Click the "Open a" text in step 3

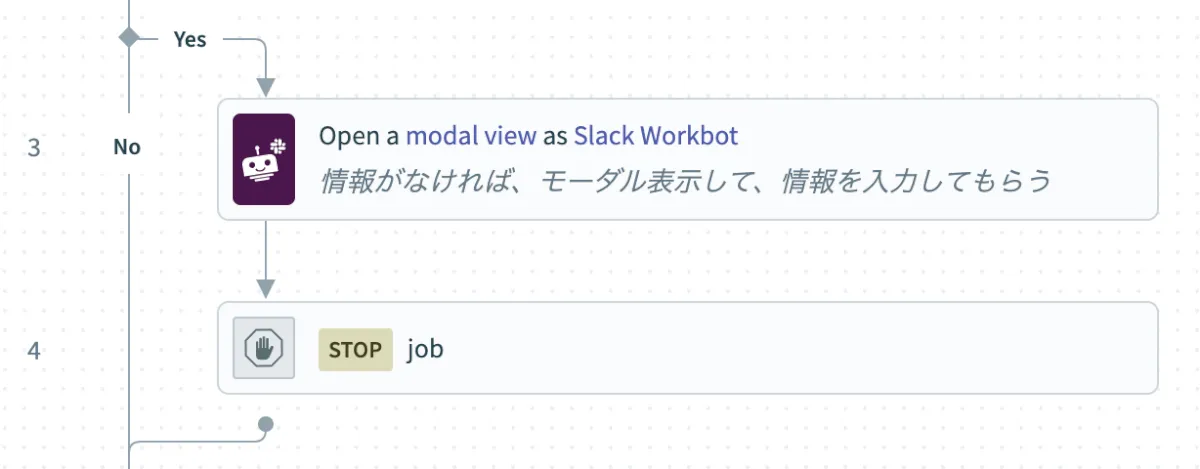tap(359, 136)
